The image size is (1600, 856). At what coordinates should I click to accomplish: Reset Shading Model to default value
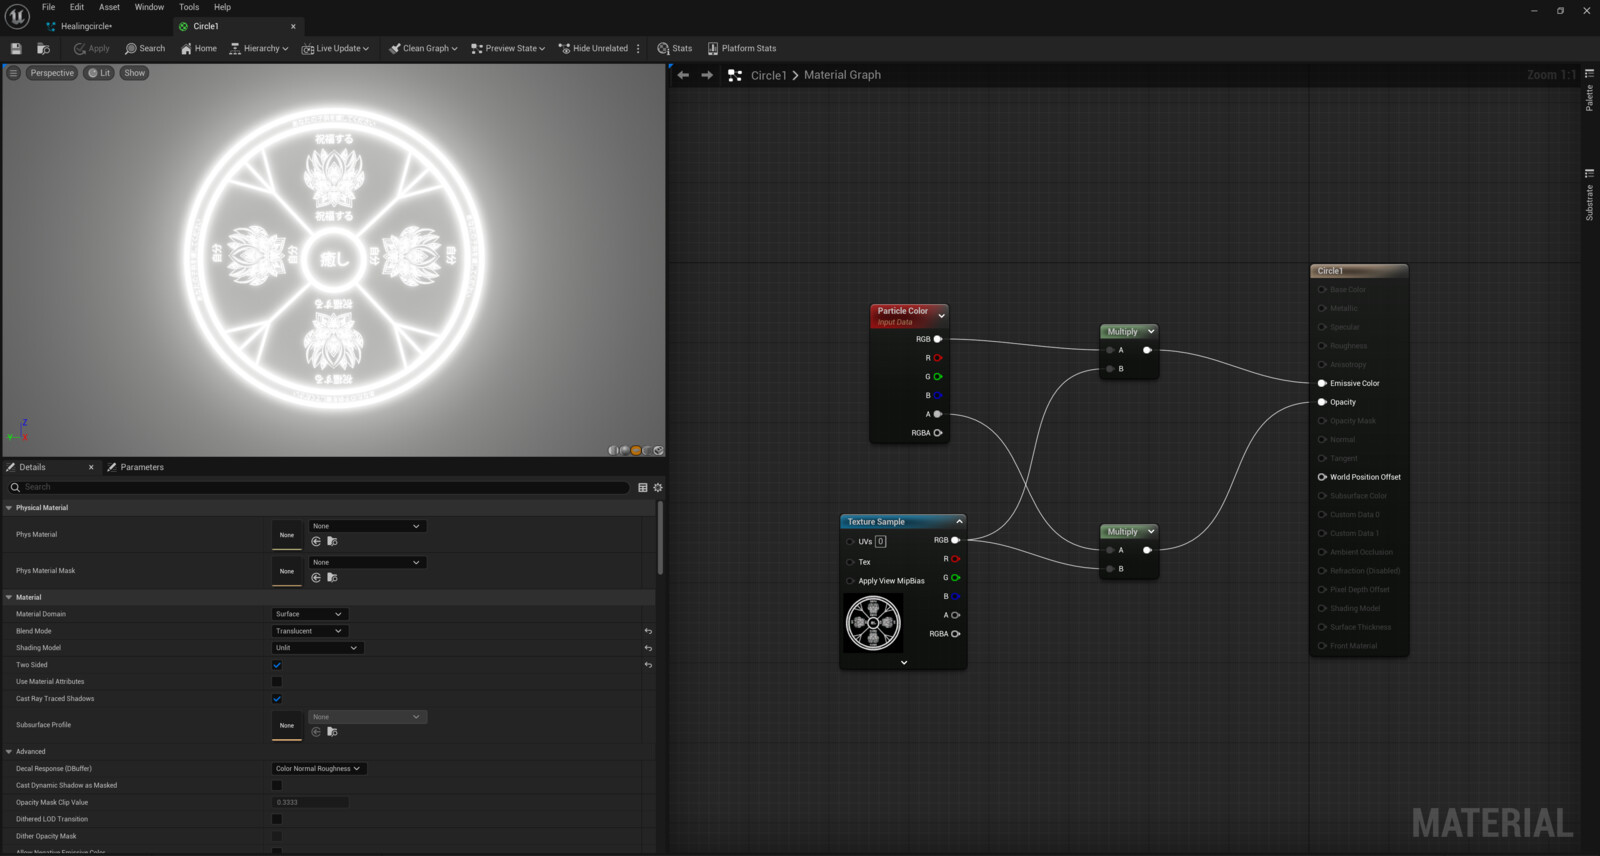point(648,648)
